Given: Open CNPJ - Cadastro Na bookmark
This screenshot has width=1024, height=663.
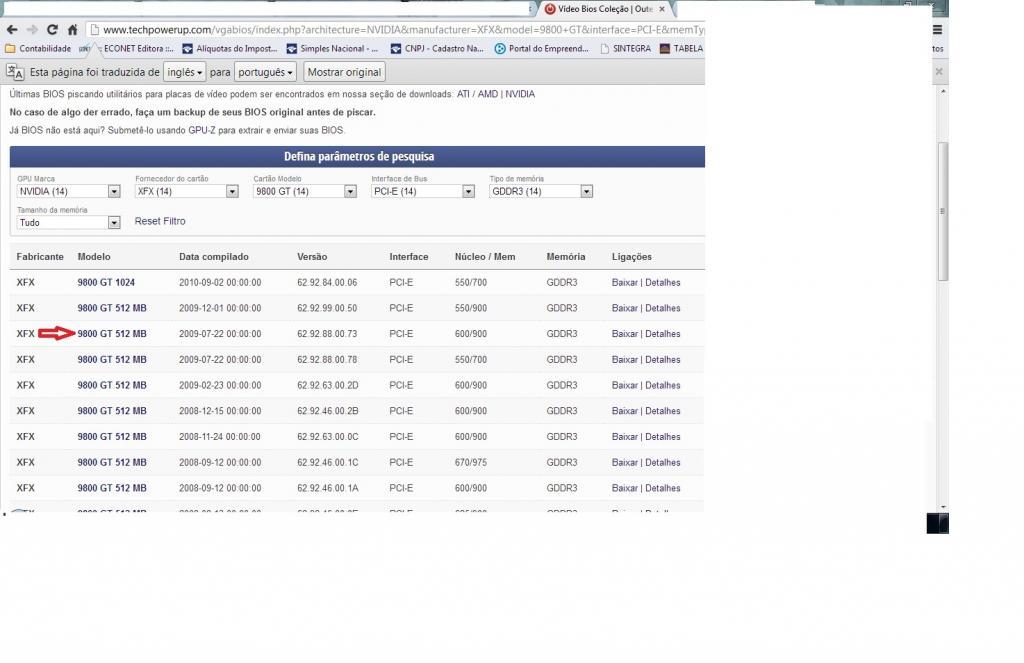Looking at the screenshot, I should coord(437,48).
